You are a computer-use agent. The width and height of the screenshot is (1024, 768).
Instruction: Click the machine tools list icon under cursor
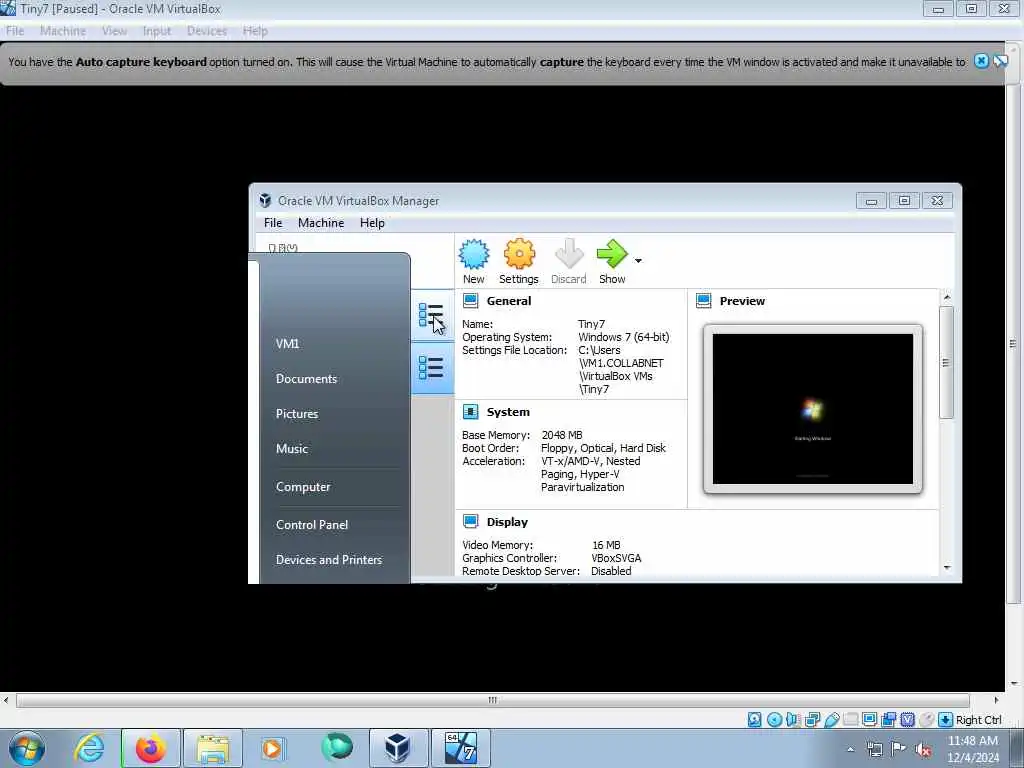pos(431,315)
